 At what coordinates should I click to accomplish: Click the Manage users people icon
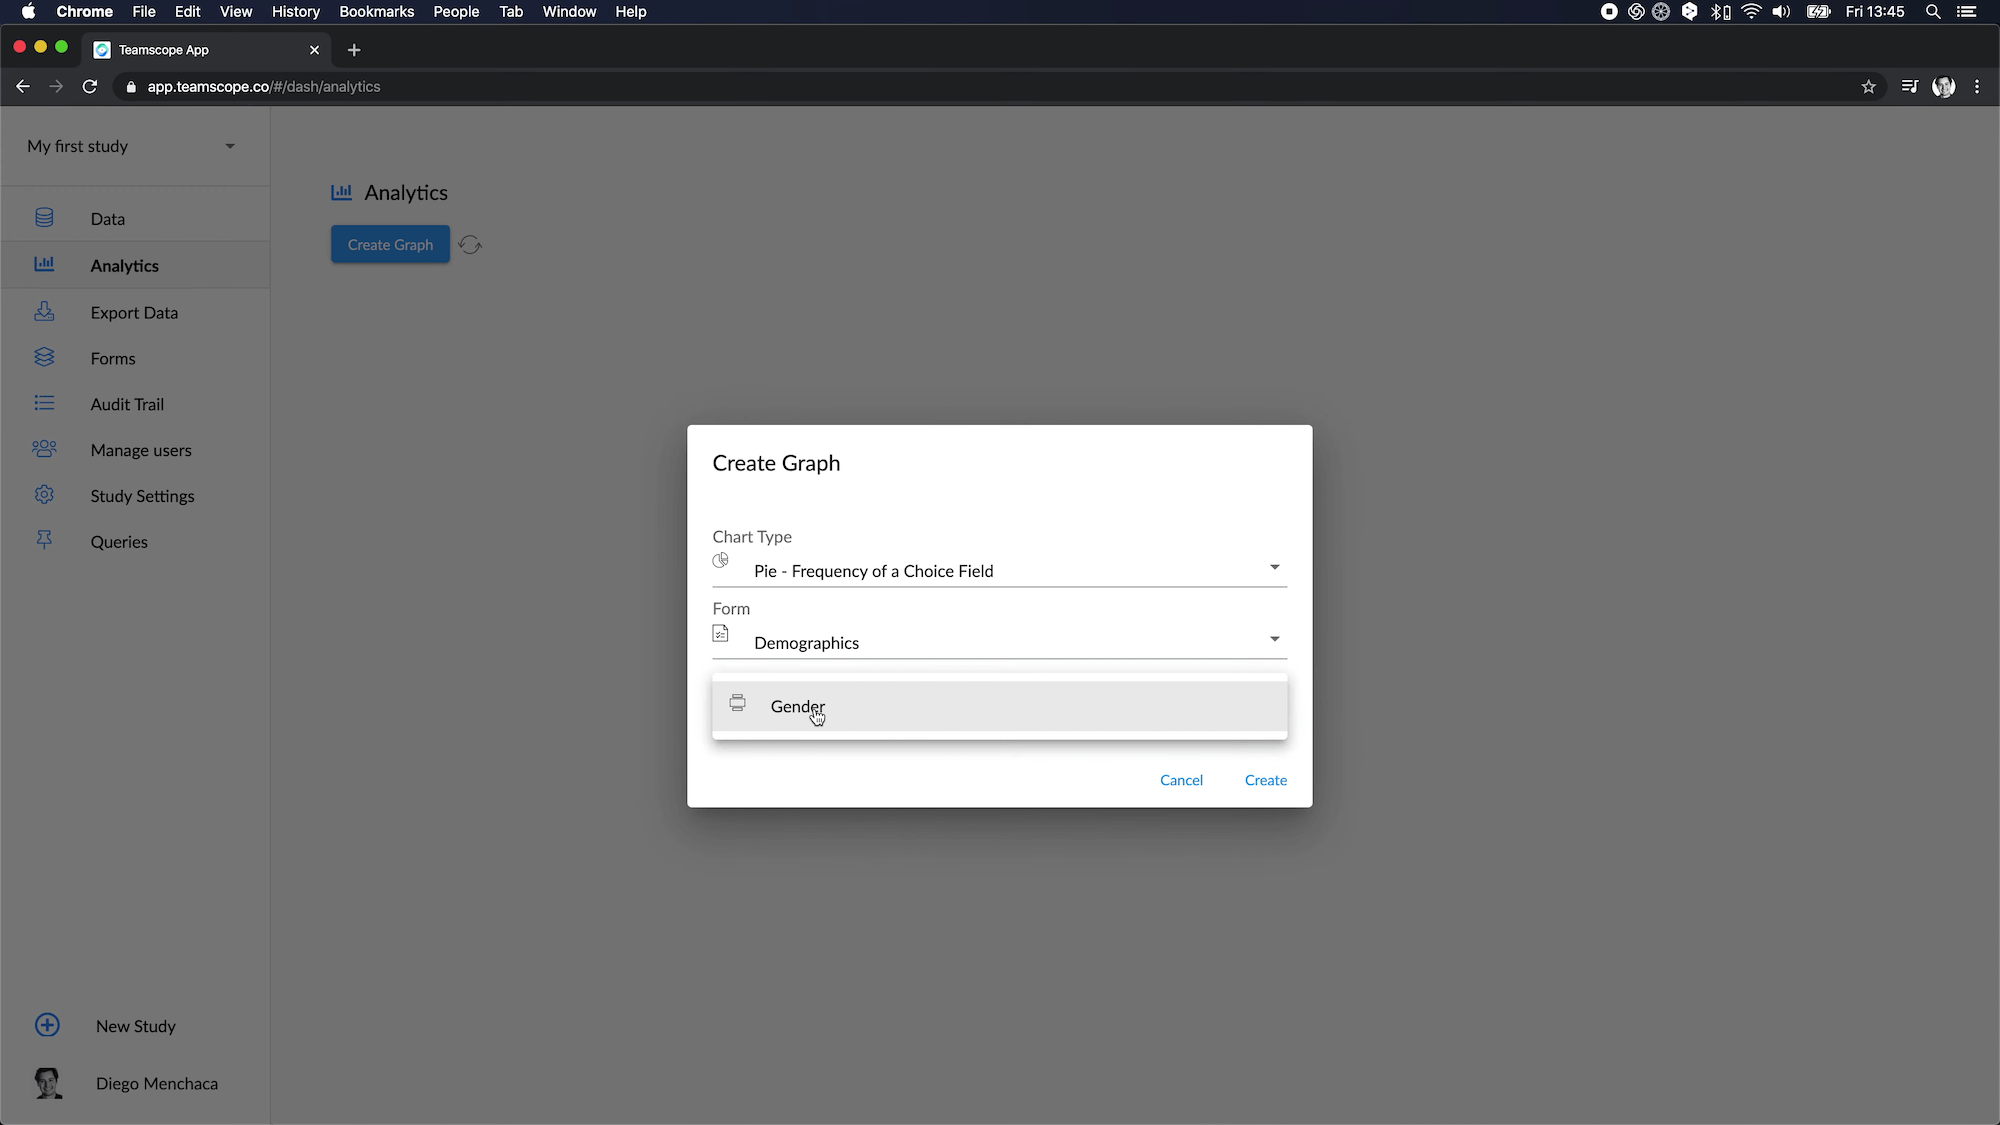[44, 449]
